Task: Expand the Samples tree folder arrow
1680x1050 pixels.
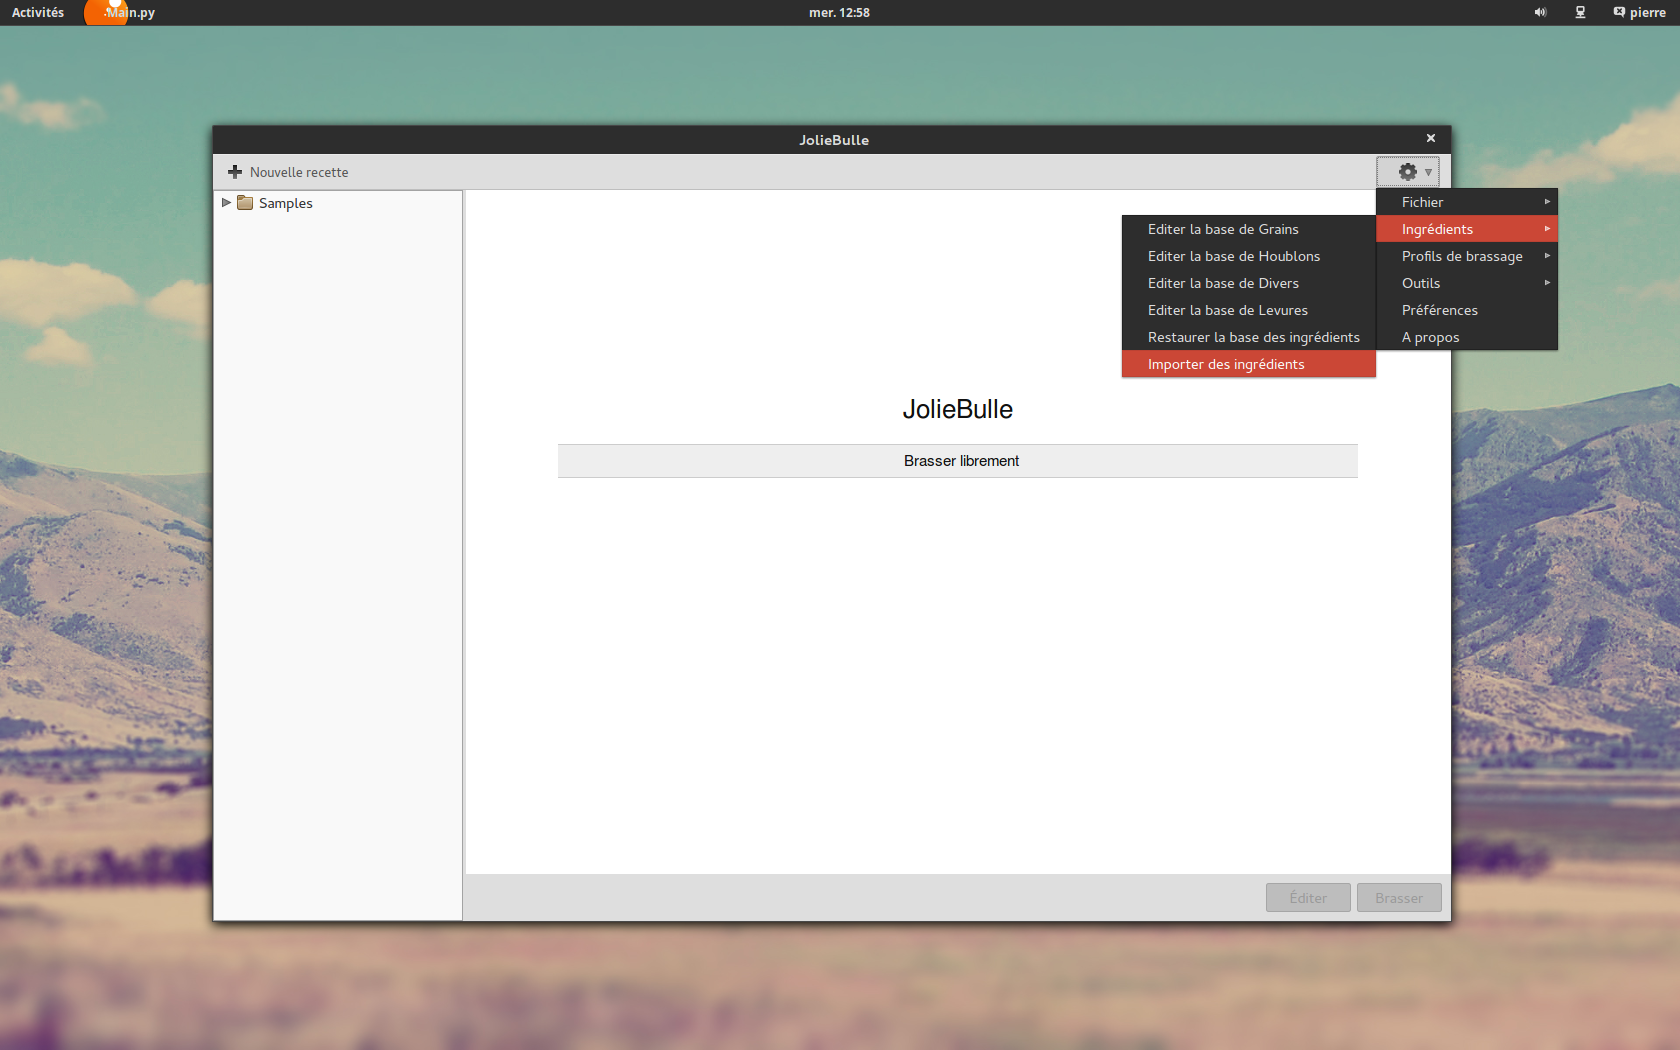Action: [226, 203]
